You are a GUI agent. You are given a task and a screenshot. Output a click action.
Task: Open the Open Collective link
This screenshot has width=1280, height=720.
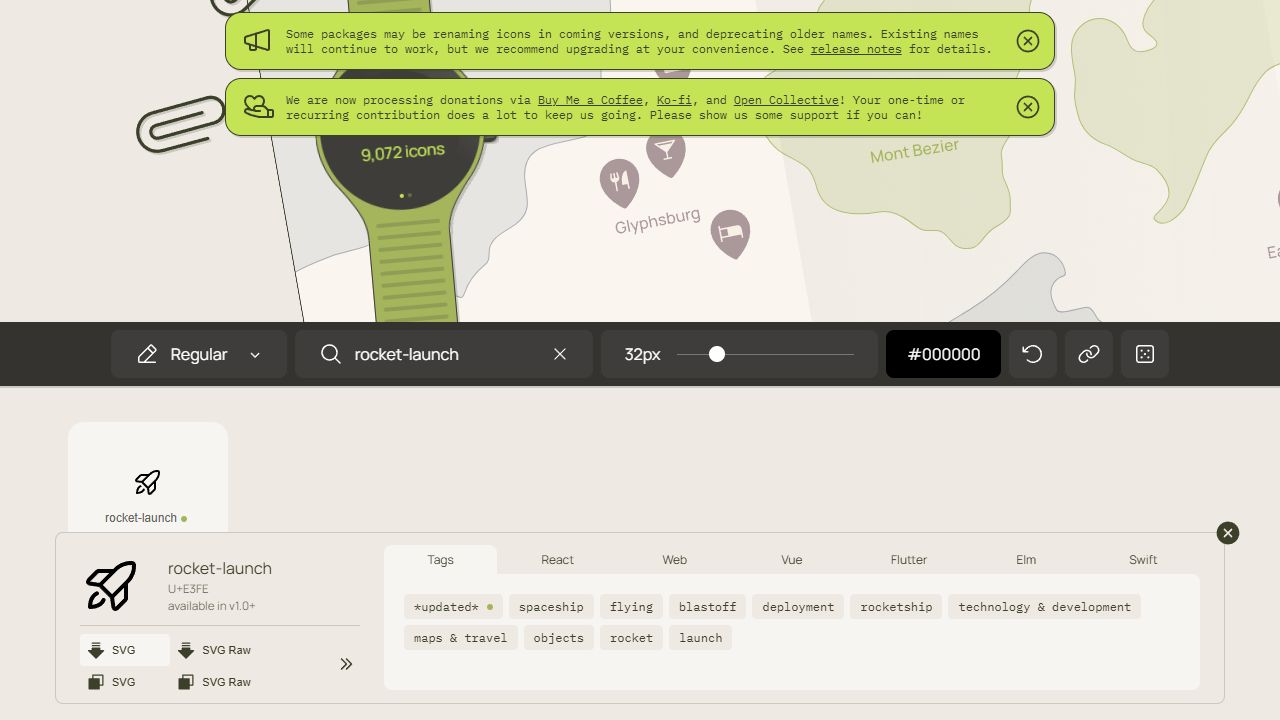[x=786, y=100]
